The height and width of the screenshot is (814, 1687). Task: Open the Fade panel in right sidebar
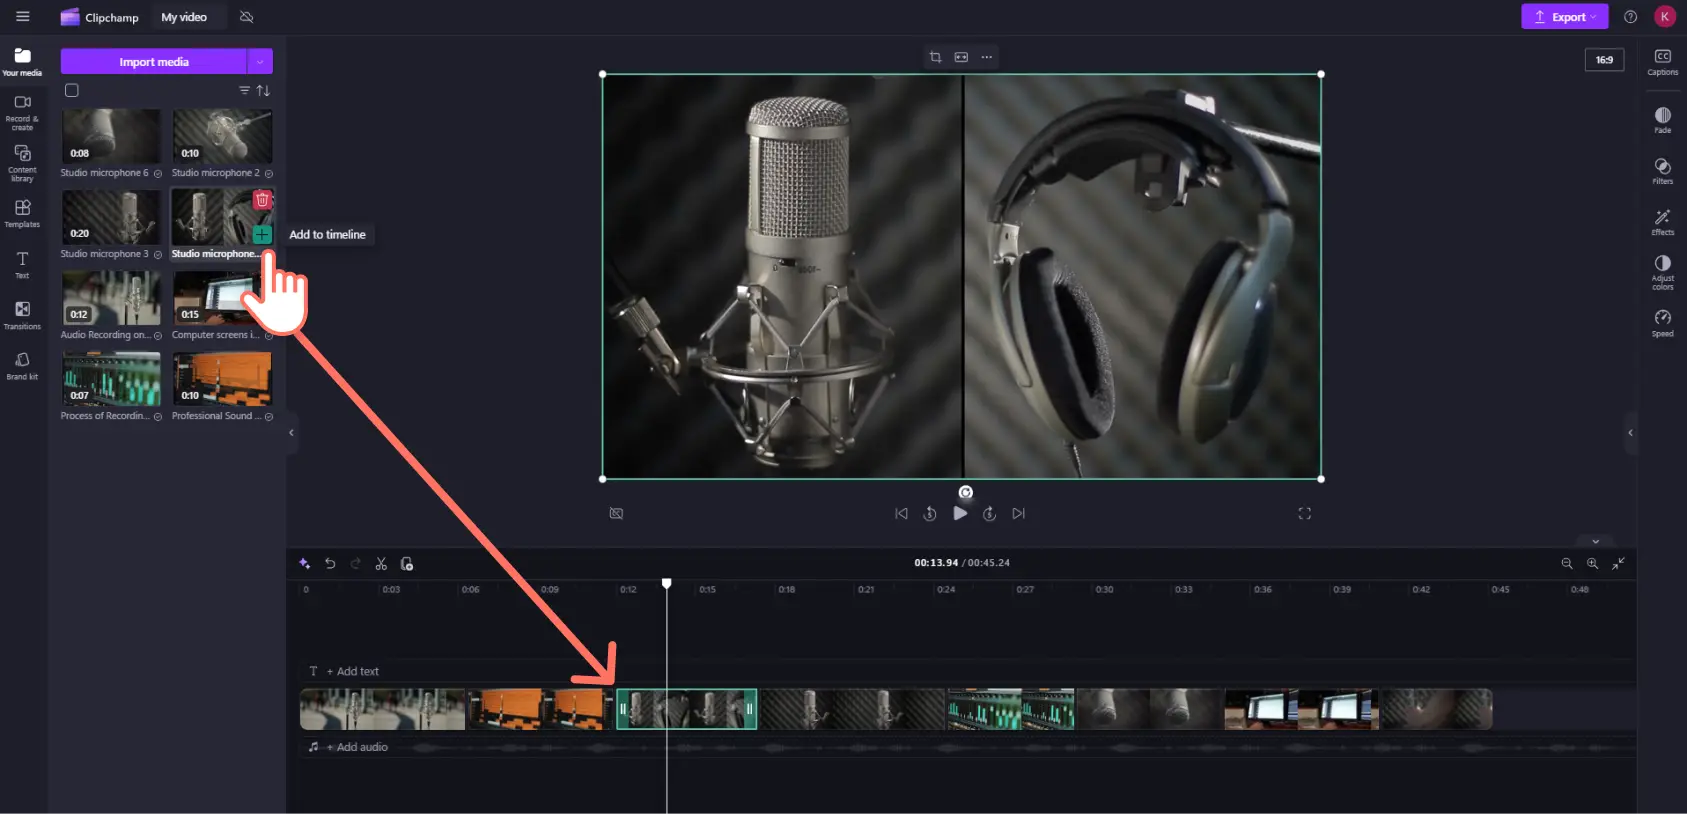pos(1662,120)
